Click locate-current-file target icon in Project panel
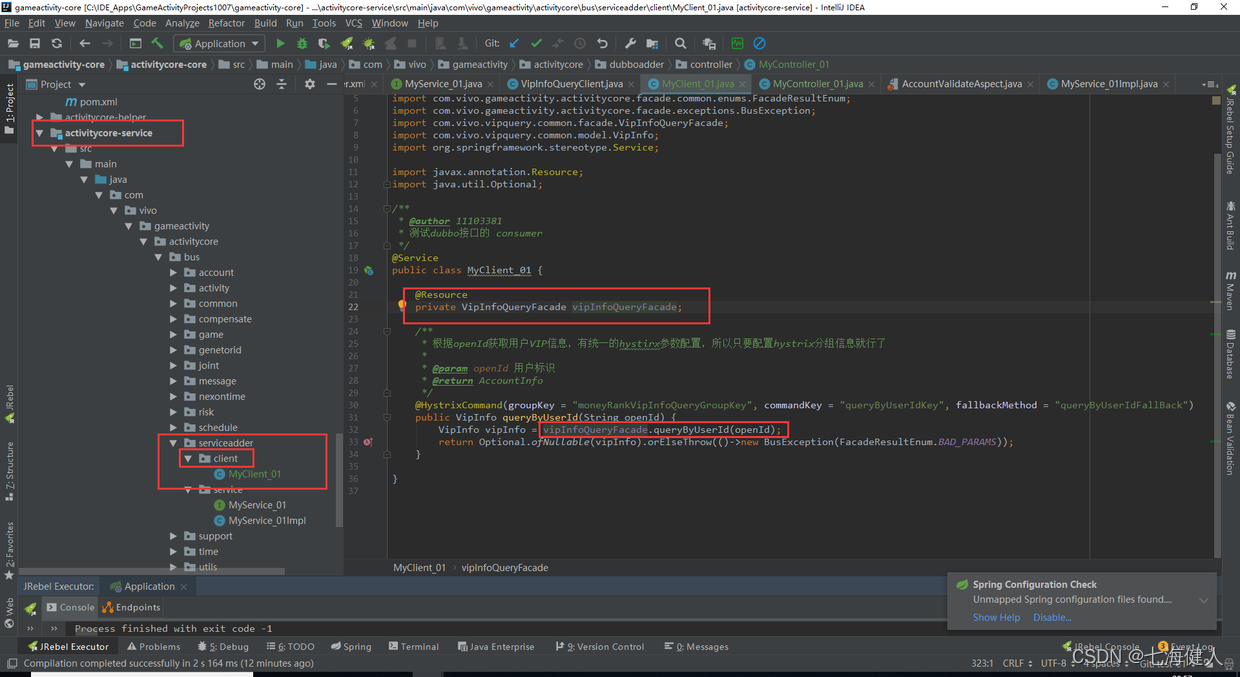Image resolution: width=1240 pixels, height=677 pixels. coord(260,84)
